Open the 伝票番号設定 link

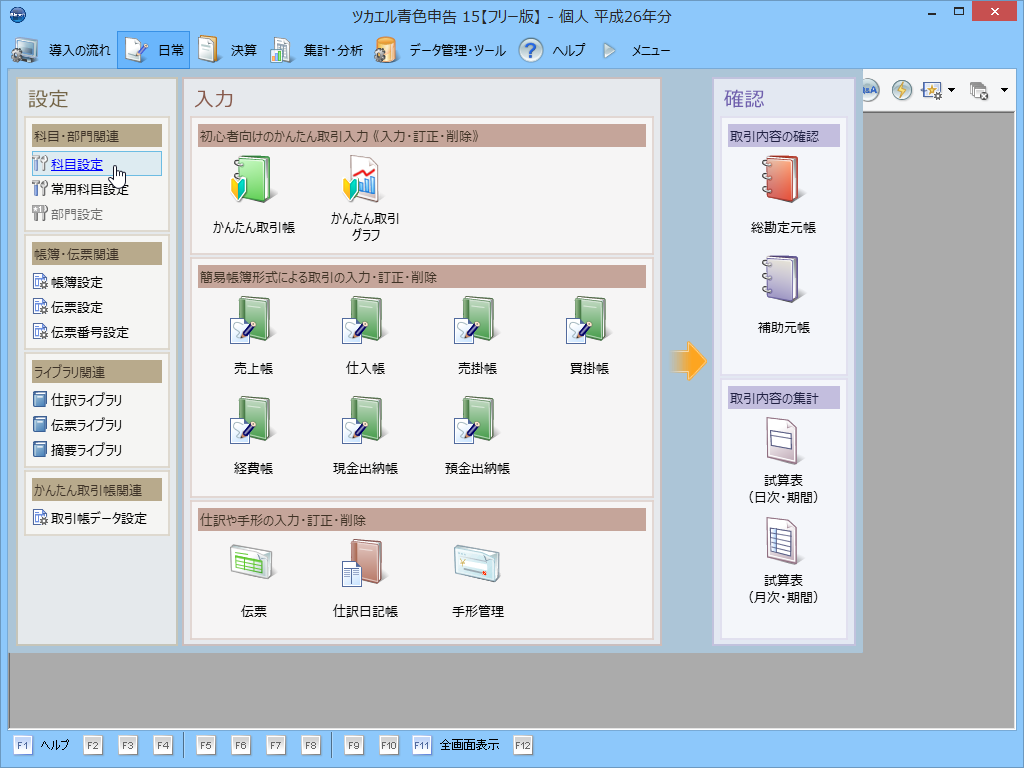tap(89, 332)
